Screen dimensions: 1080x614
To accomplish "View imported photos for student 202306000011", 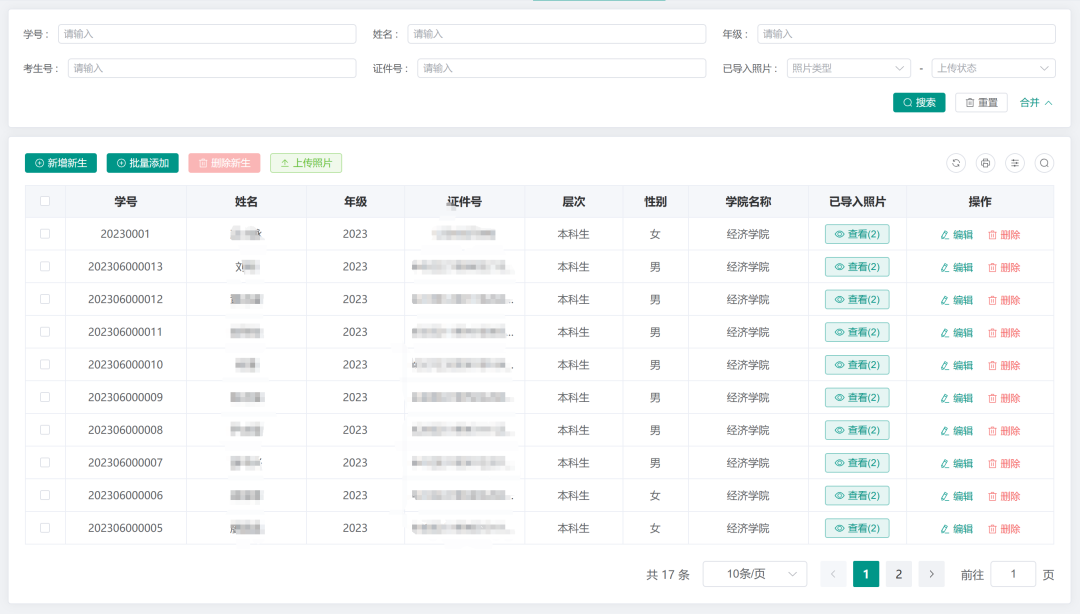I will (x=857, y=332).
